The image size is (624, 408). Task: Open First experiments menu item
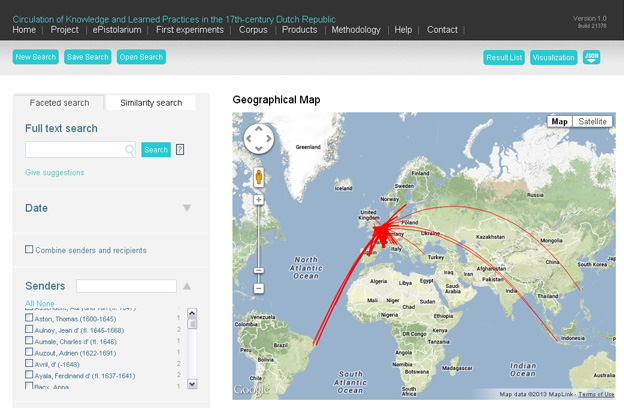point(190,30)
